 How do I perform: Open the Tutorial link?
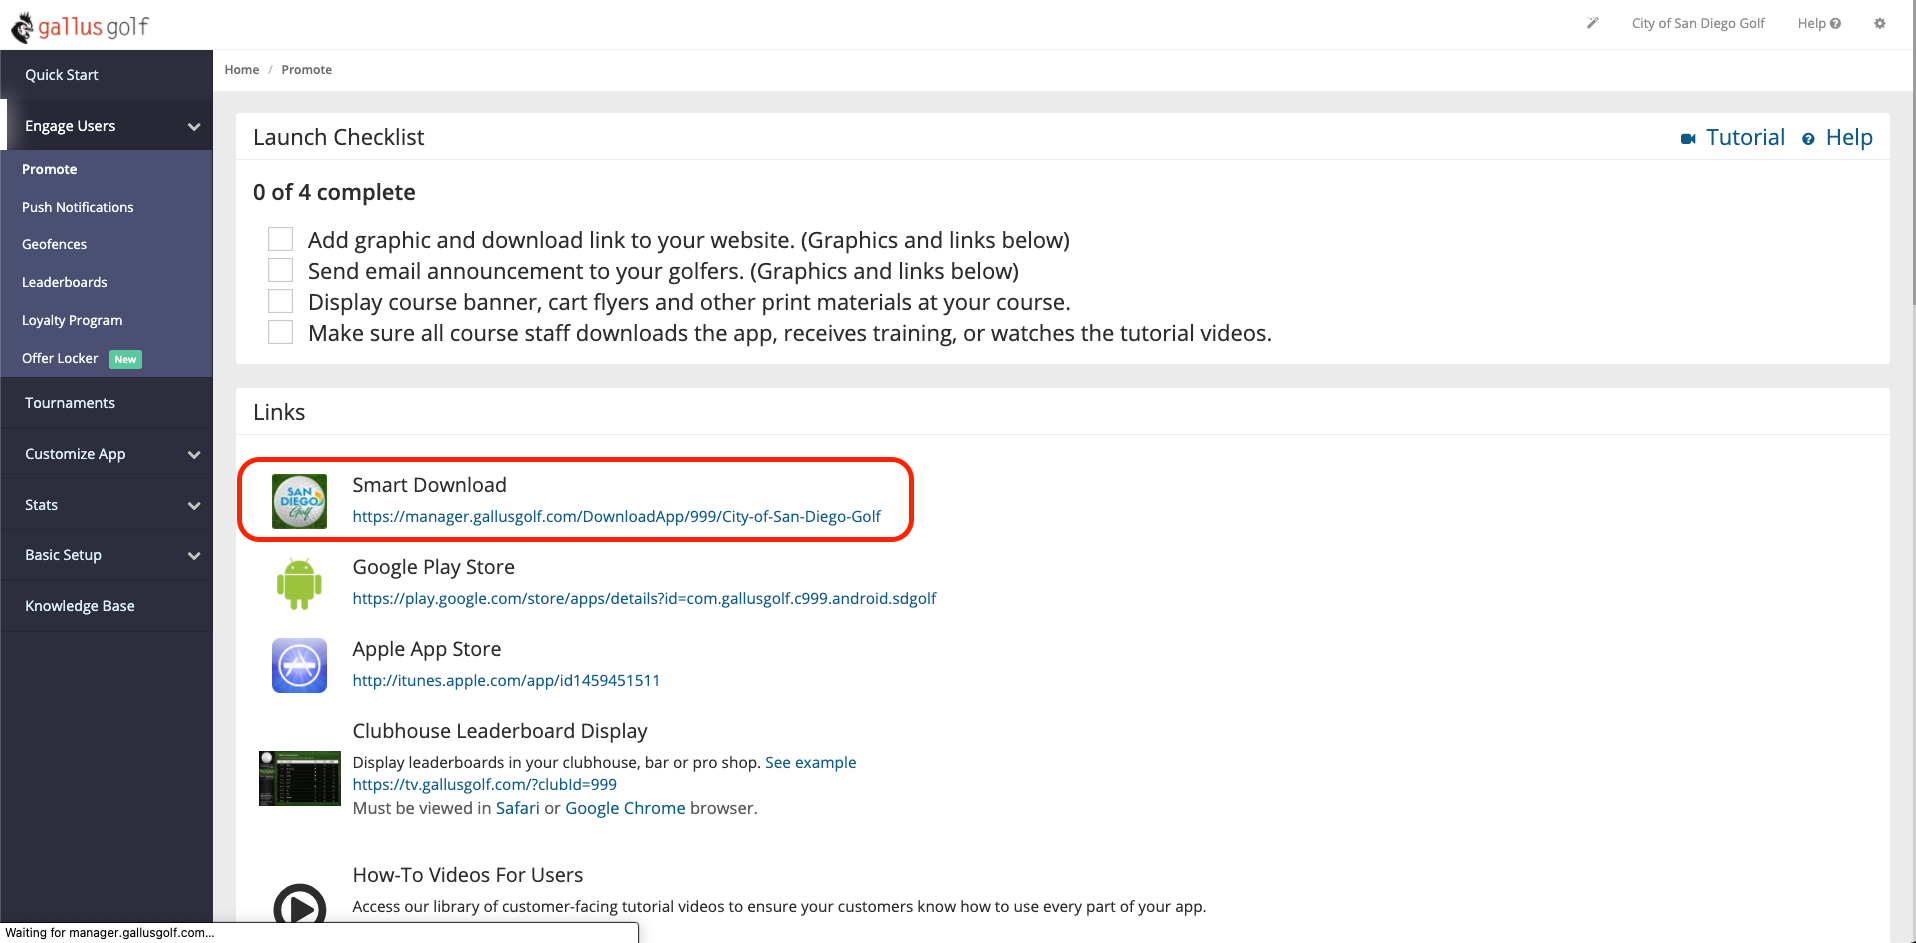click(x=1745, y=138)
